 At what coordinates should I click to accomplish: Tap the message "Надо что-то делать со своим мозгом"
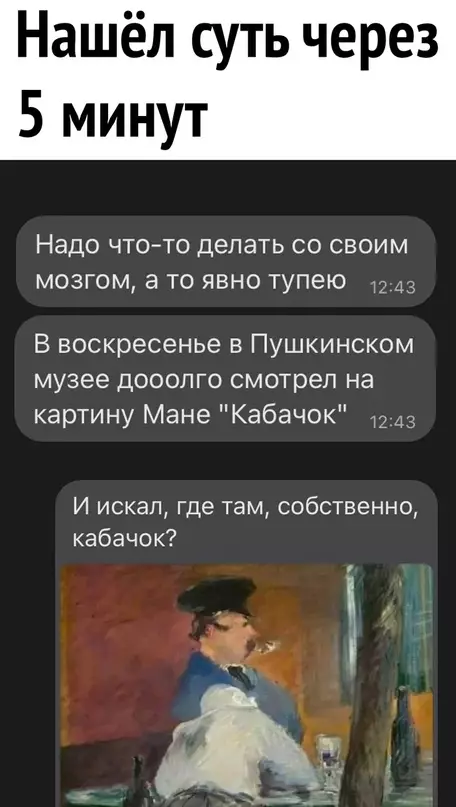pyautogui.click(x=225, y=261)
